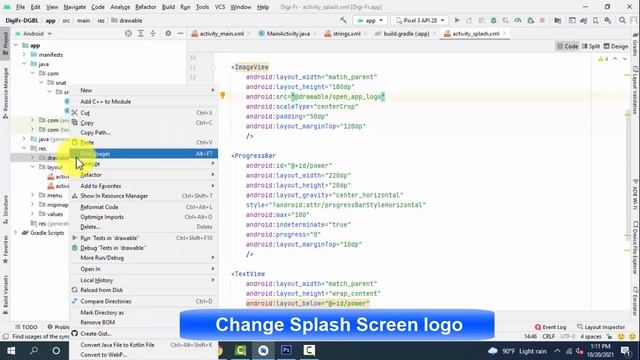Click the Cut scissors icon in context menu
Viewport: 640px width, 360px height.
click(74, 113)
